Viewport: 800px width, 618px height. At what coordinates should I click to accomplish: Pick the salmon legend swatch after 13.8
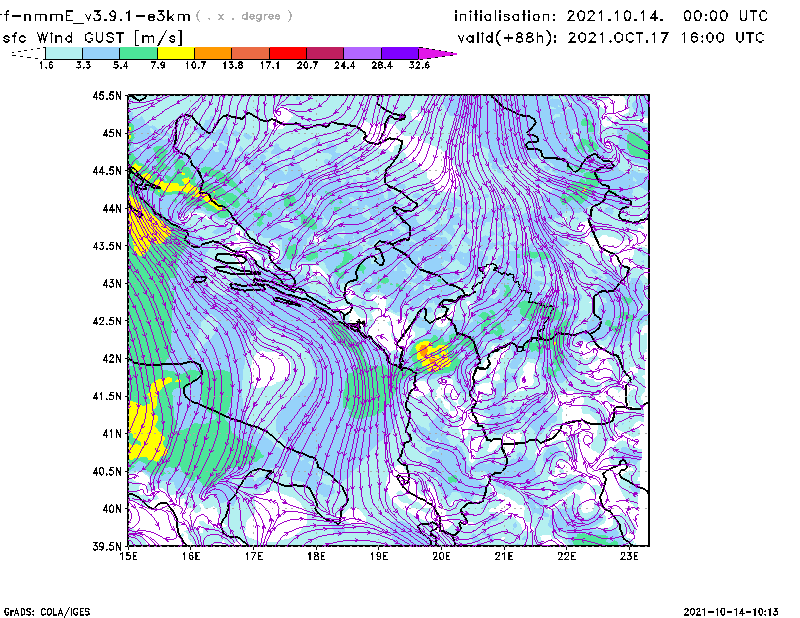point(251,53)
